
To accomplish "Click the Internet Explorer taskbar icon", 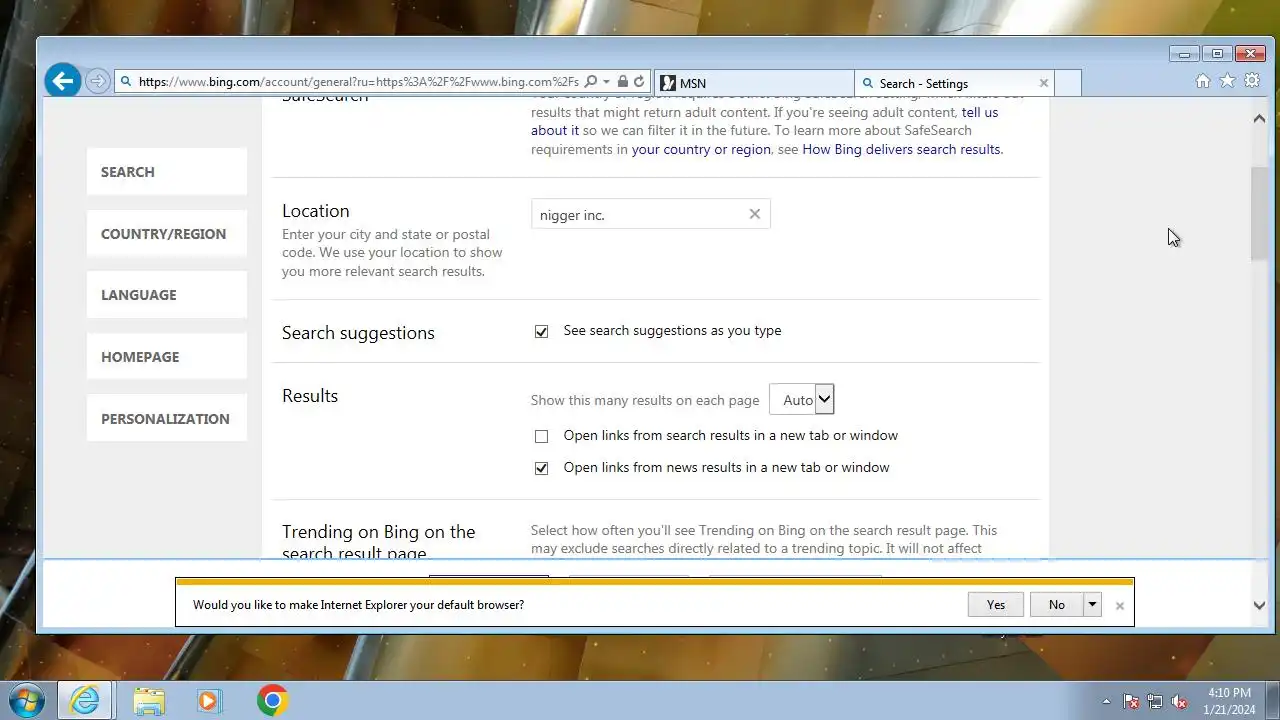I will point(84,701).
